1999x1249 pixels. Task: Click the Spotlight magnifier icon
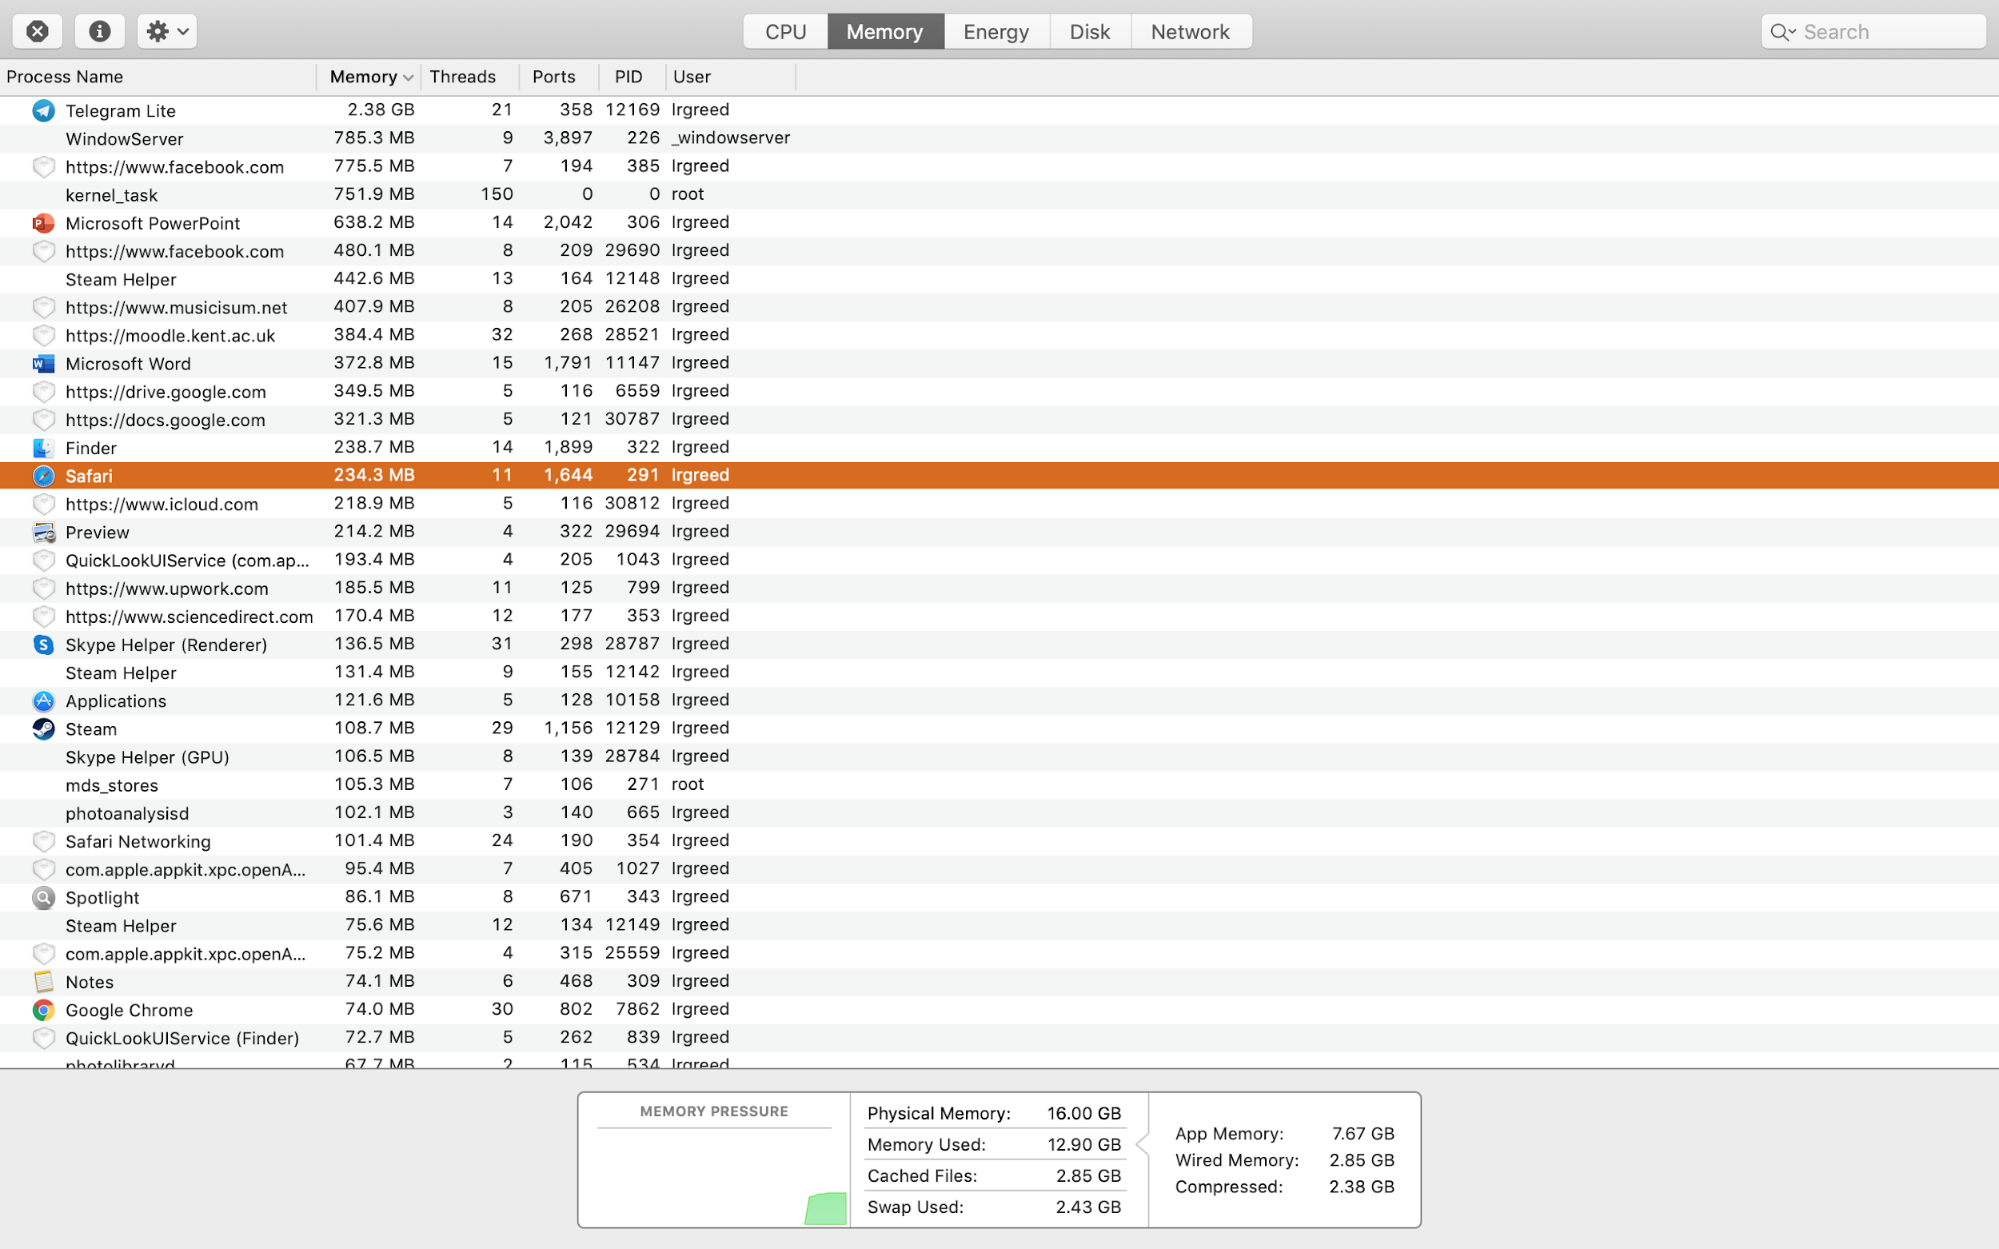[43, 898]
